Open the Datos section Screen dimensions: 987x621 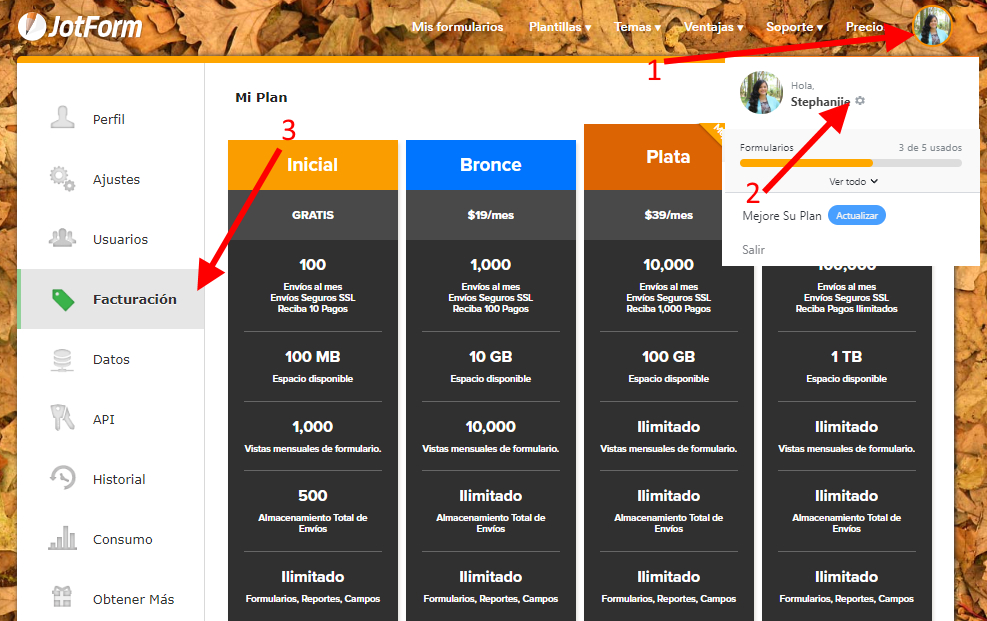(x=111, y=359)
